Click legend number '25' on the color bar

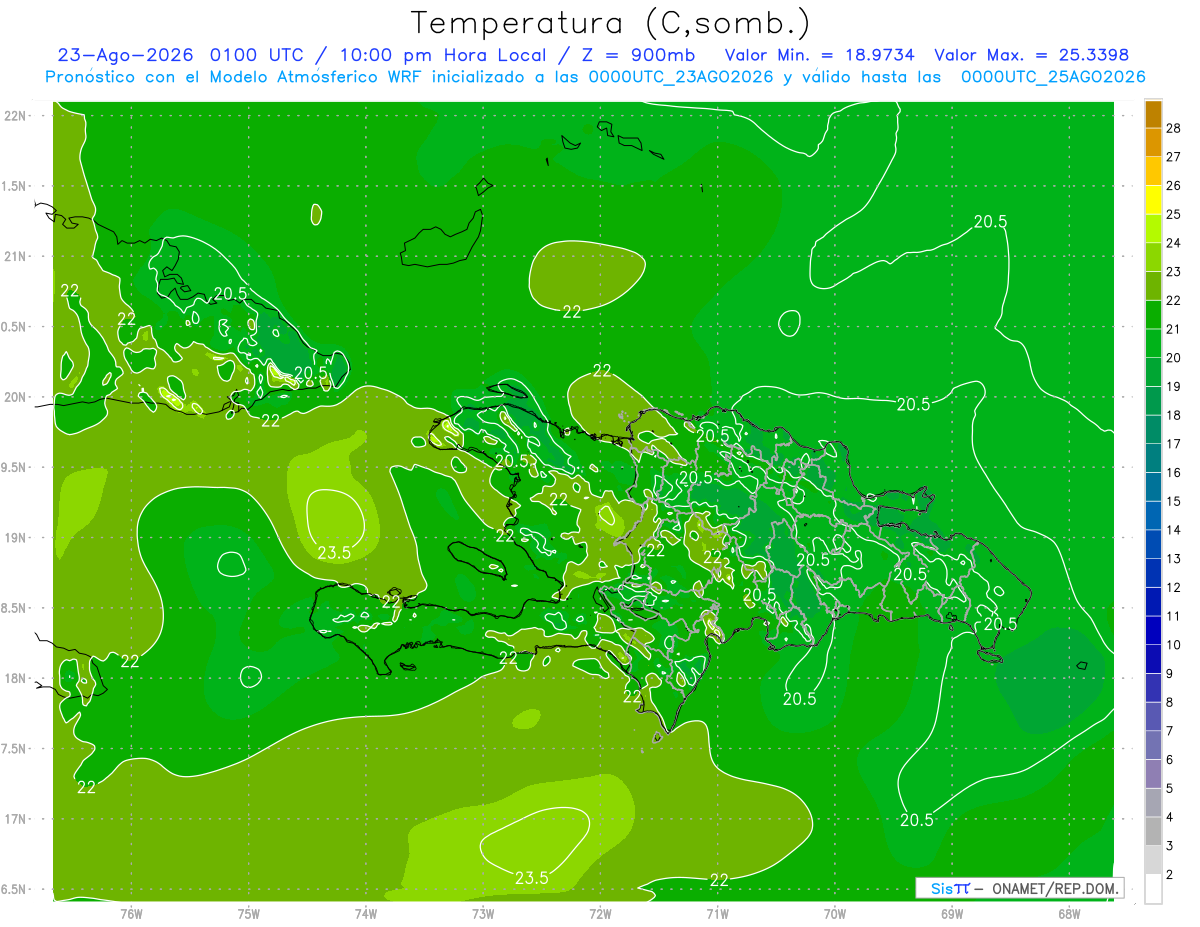click(1174, 214)
